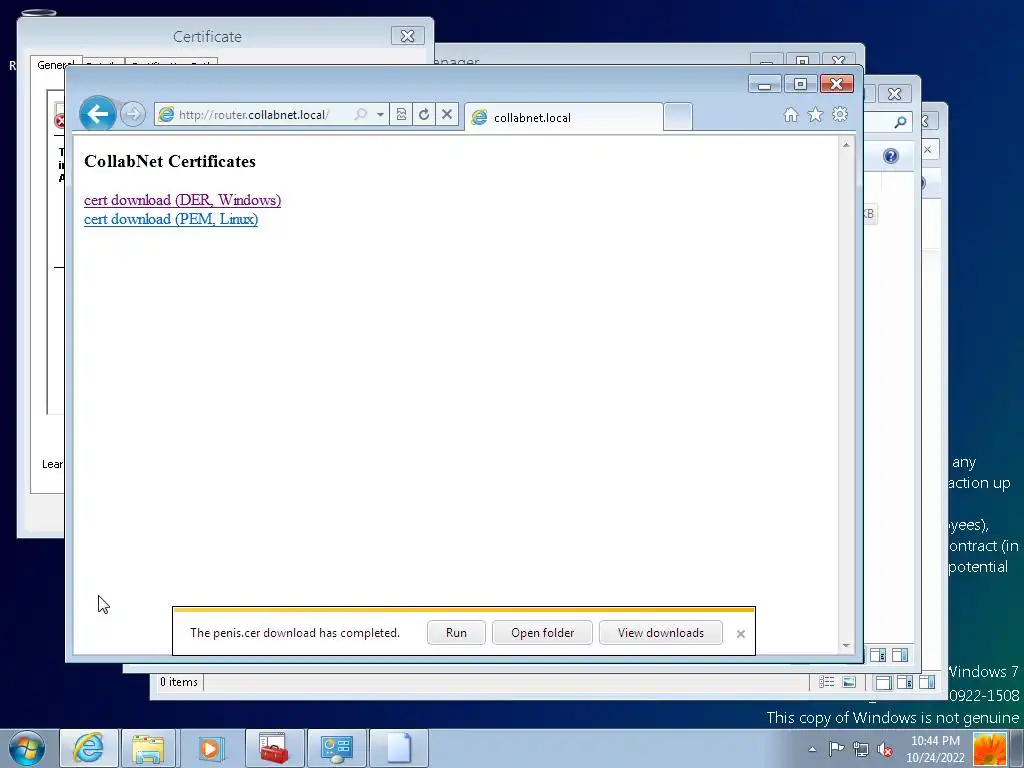The height and width of the screenshot is (768, 1024).
Task: Show hidden tray icons arrow
Action: [x=812, y=749]
